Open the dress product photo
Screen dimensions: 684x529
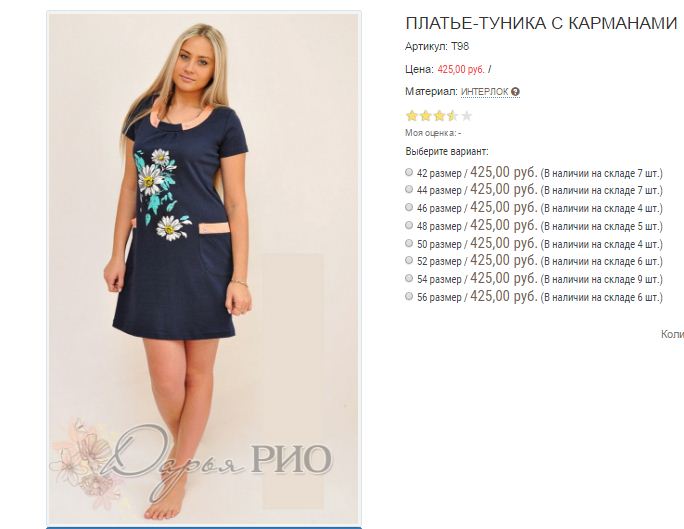click(204, 267)
